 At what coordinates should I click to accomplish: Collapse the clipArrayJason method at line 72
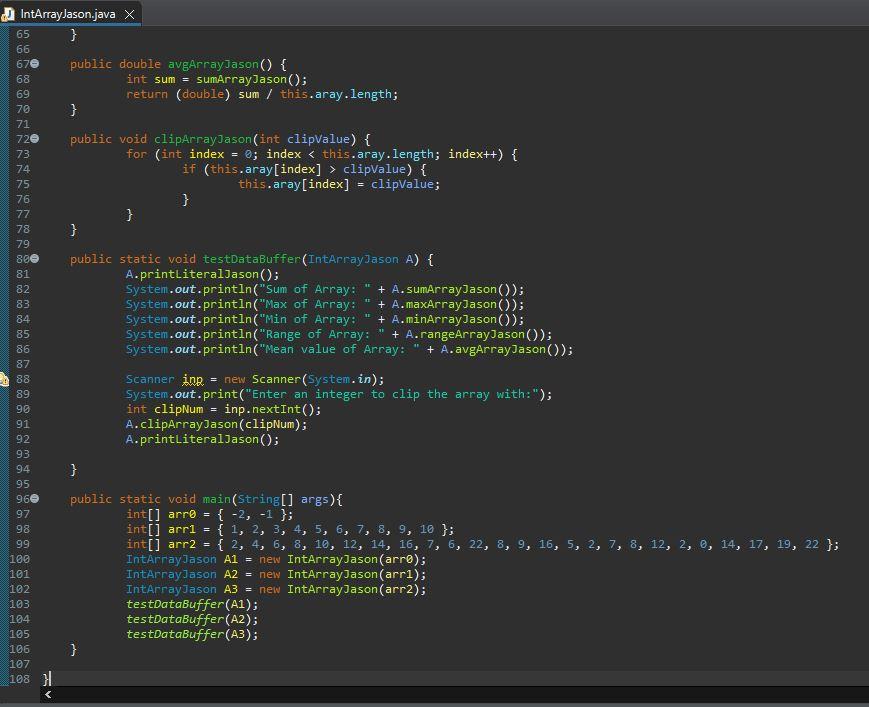click(x=35, y=139)
